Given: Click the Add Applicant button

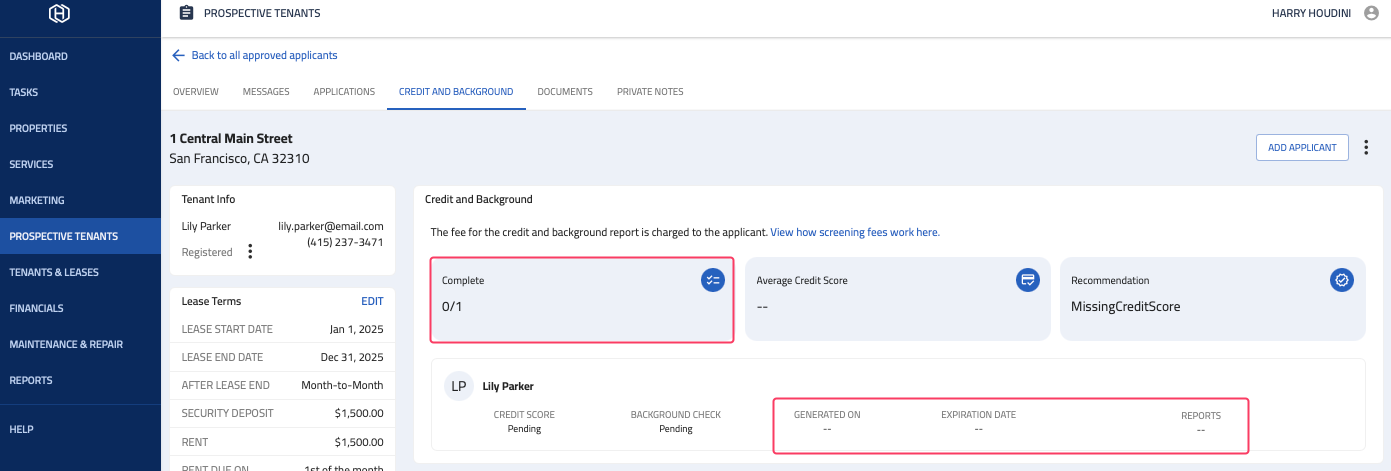Looking at the screenshot, I should [x=1302, y=147].
